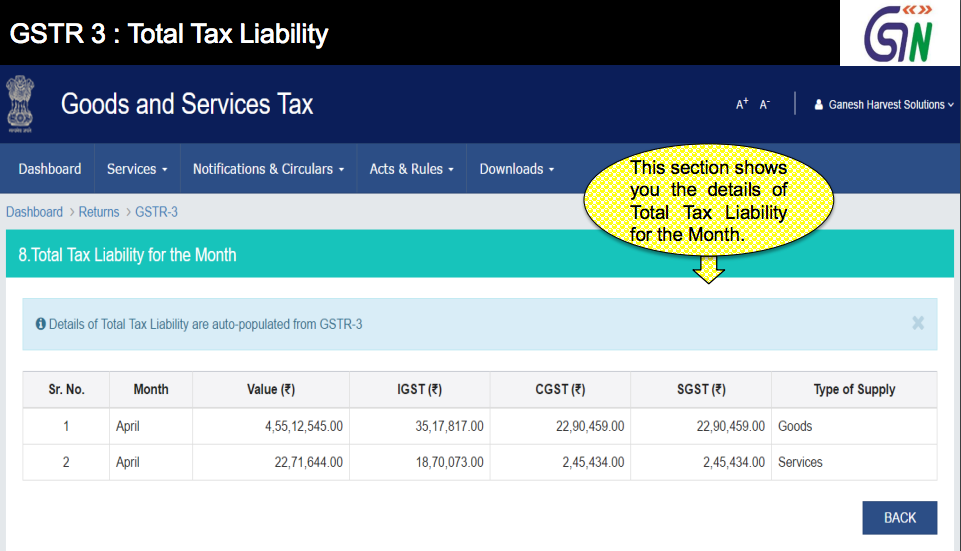Click the GSTN logo
Screen dimensions: 961x551
pos(898,33)
